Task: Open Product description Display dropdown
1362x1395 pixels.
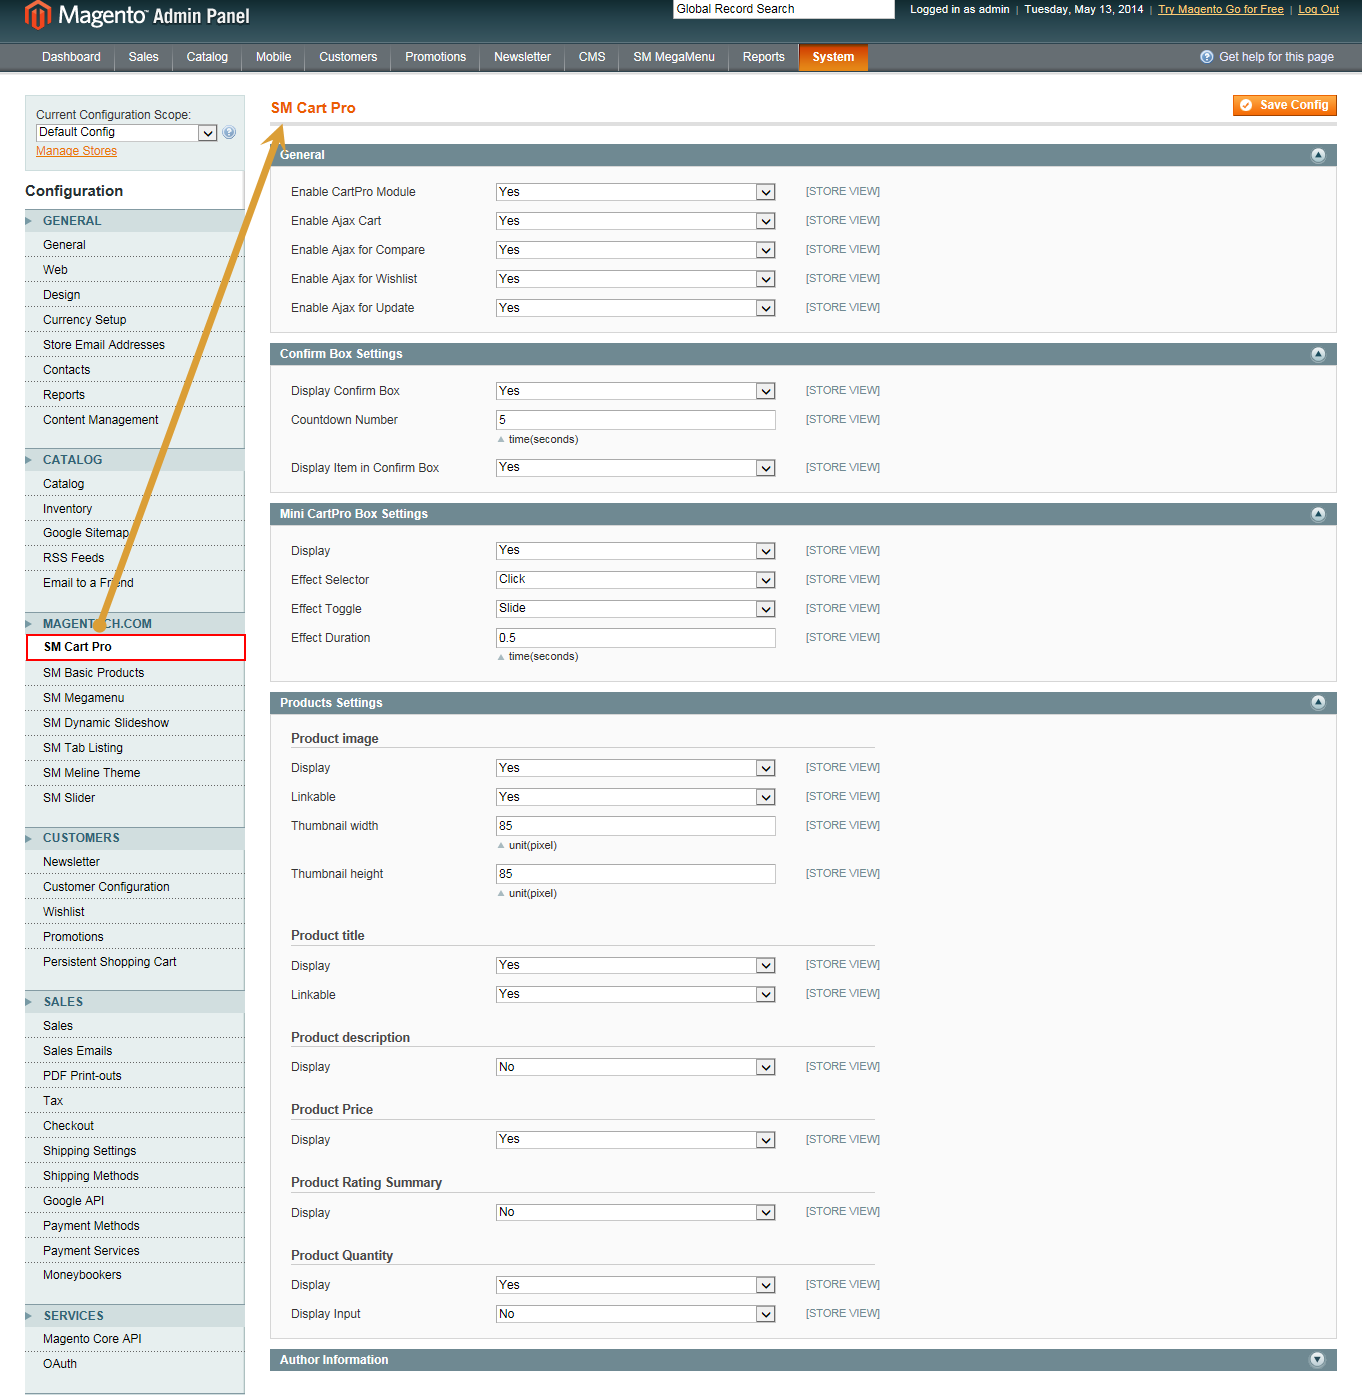Action: (x=636, y=1067)
